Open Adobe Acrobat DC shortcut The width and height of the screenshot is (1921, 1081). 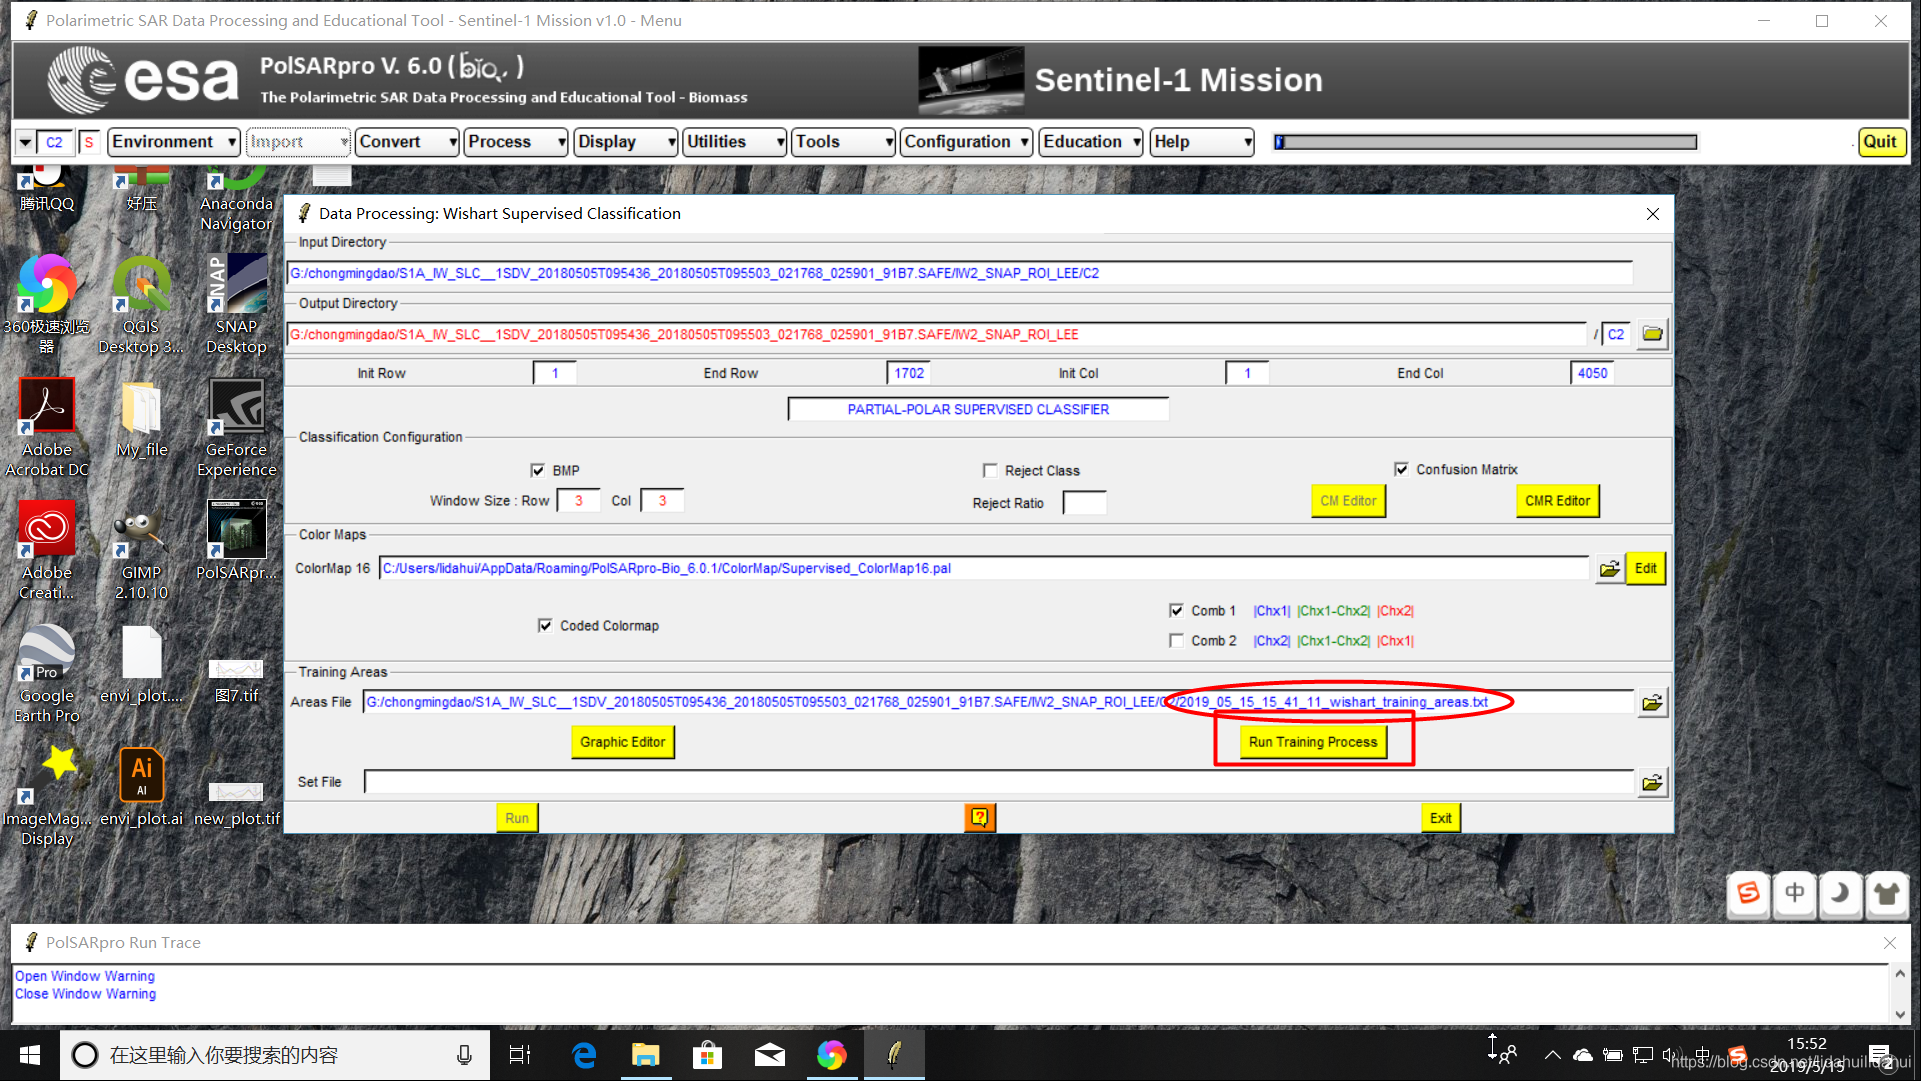coord(47,427)
